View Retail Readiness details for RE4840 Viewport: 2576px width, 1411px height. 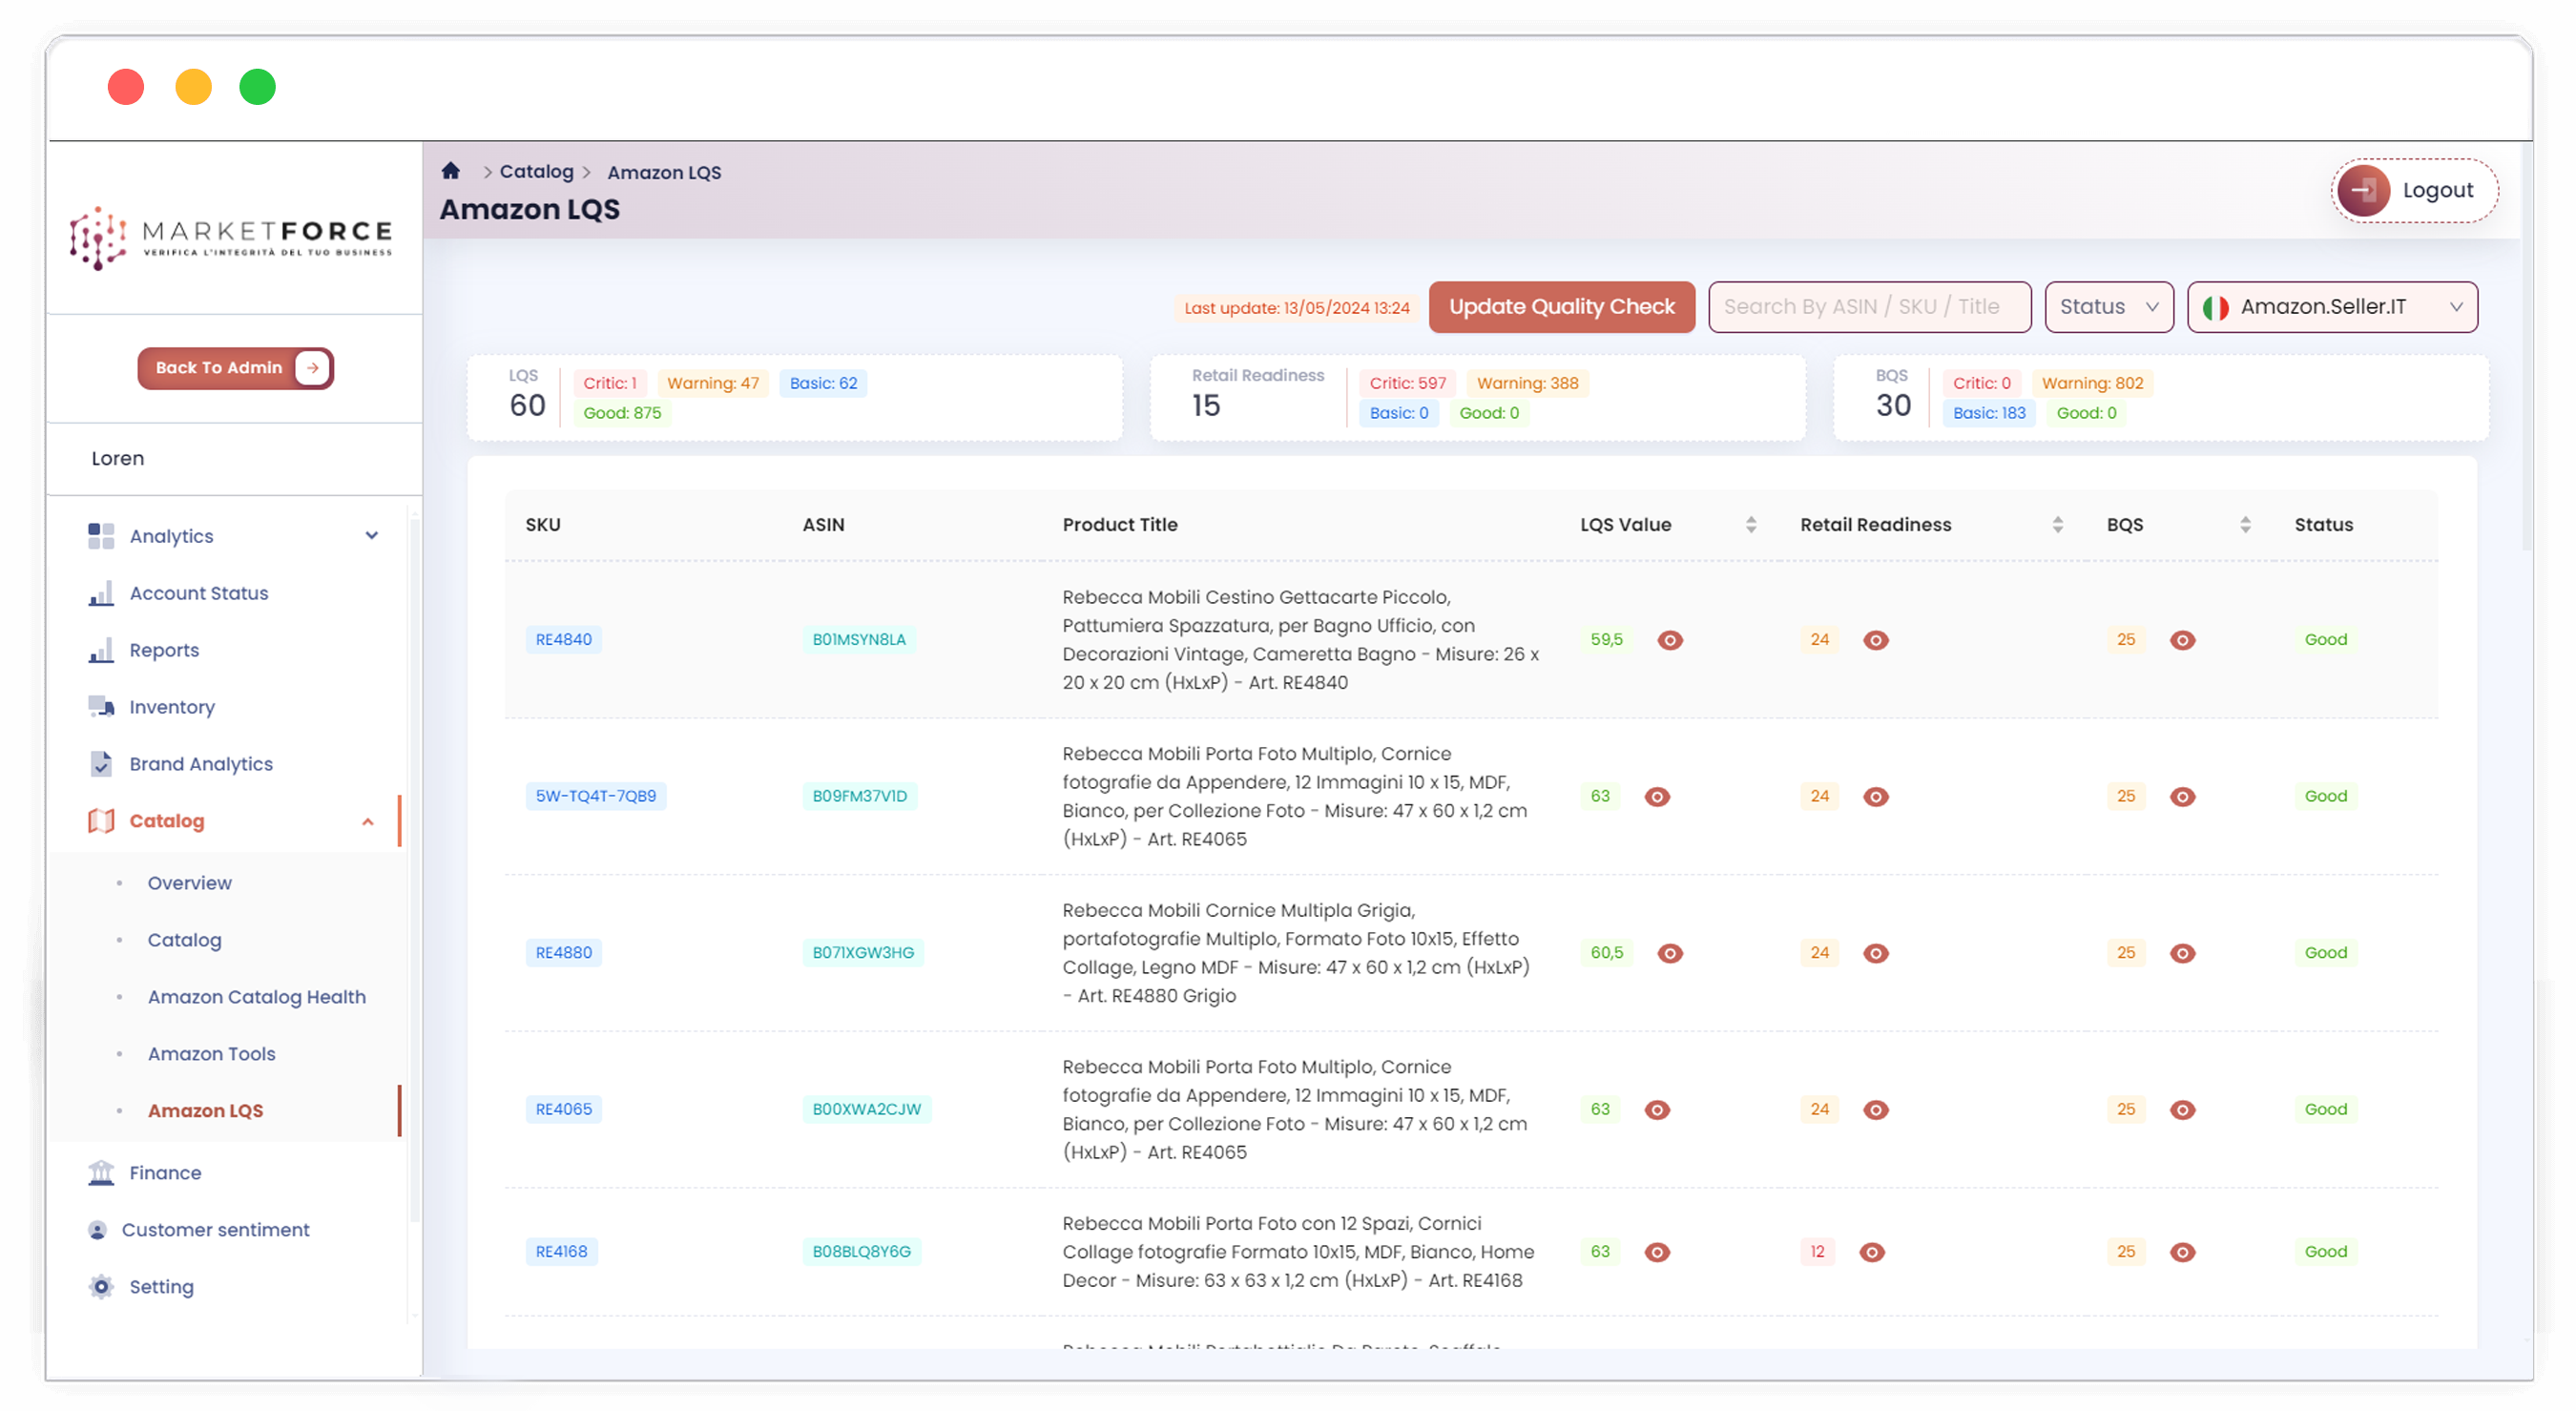[x=1876, y=640]
